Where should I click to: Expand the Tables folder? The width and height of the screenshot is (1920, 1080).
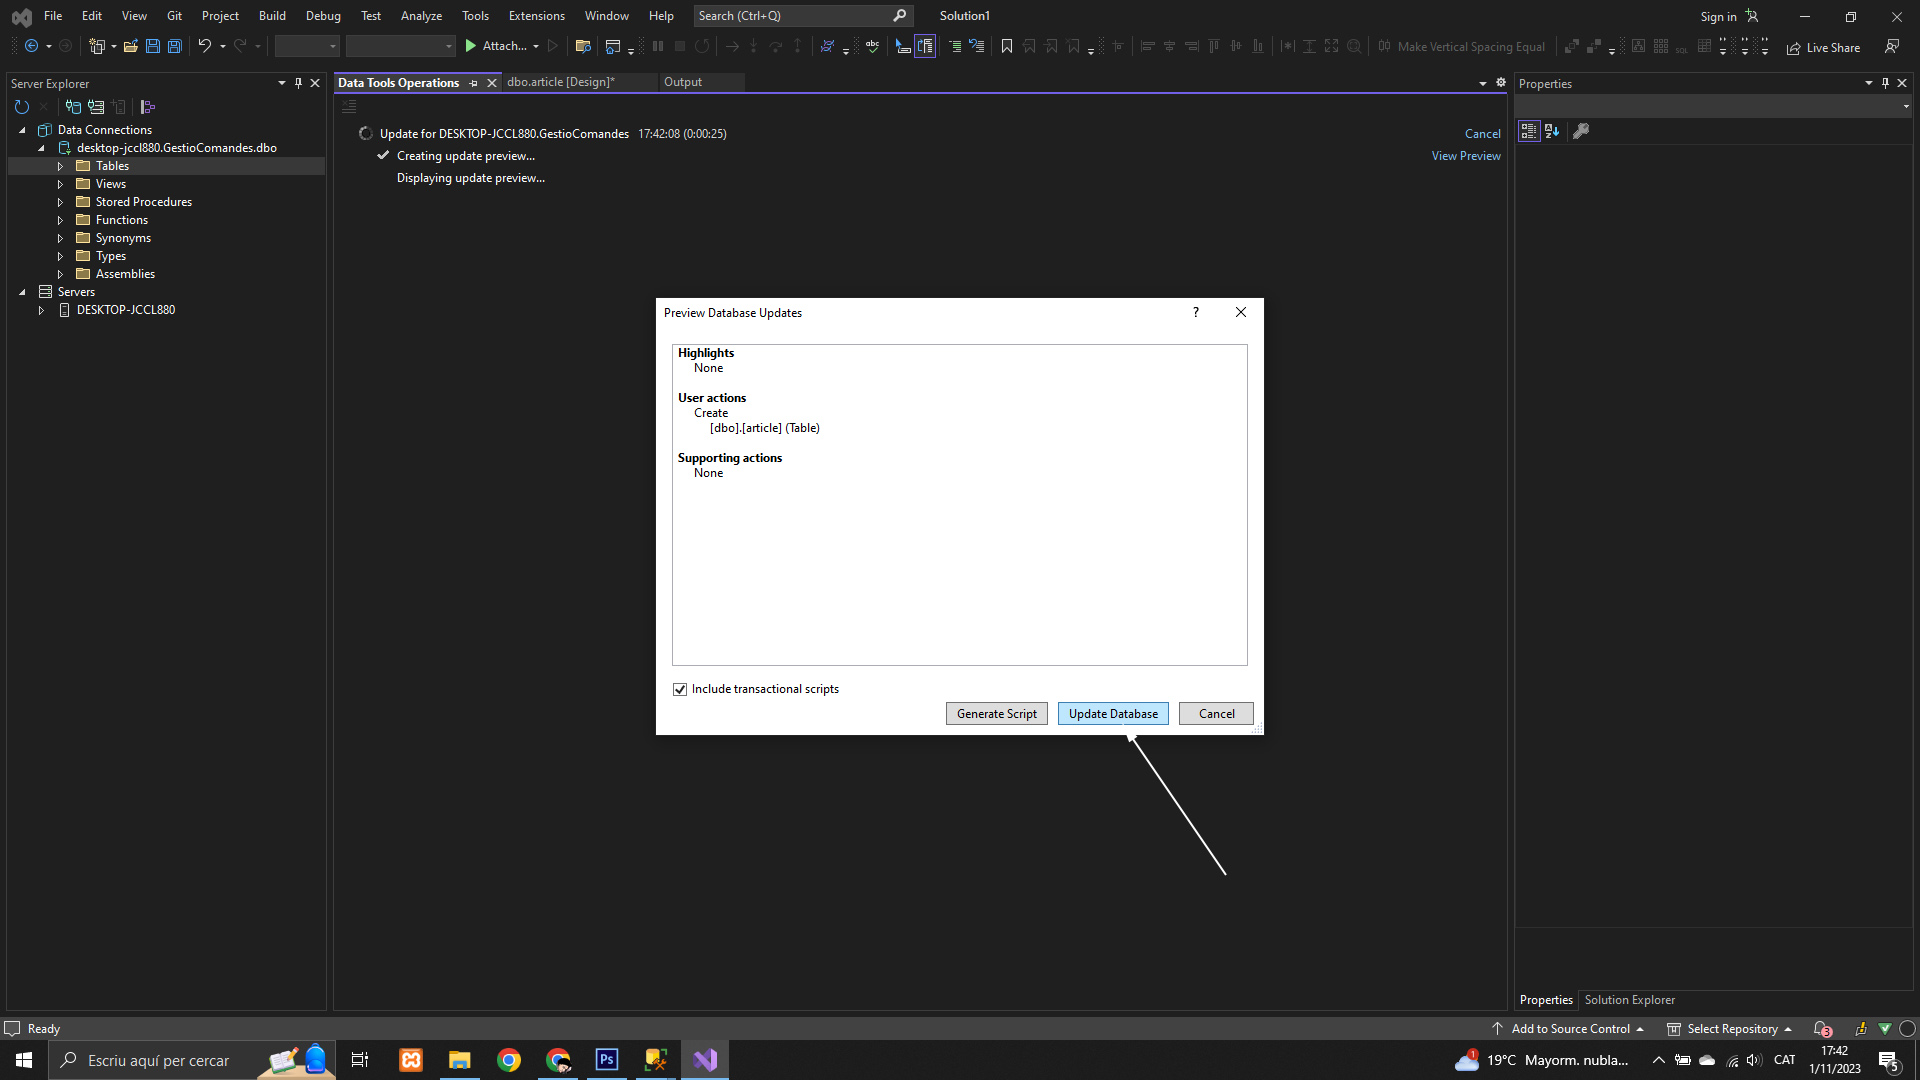pyautogui.click(x=60, y=166)
